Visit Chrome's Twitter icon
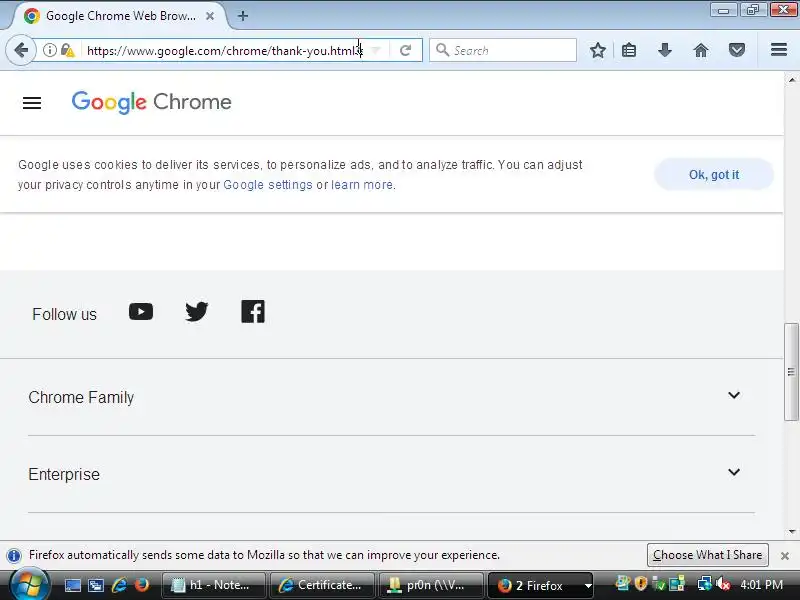 196,312
